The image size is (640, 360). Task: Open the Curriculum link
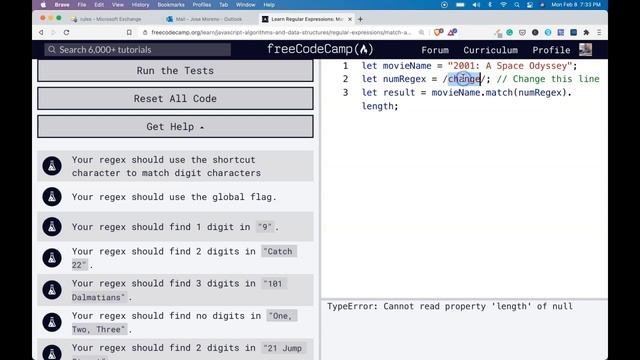pyautogui.click(x=490, y=50)
